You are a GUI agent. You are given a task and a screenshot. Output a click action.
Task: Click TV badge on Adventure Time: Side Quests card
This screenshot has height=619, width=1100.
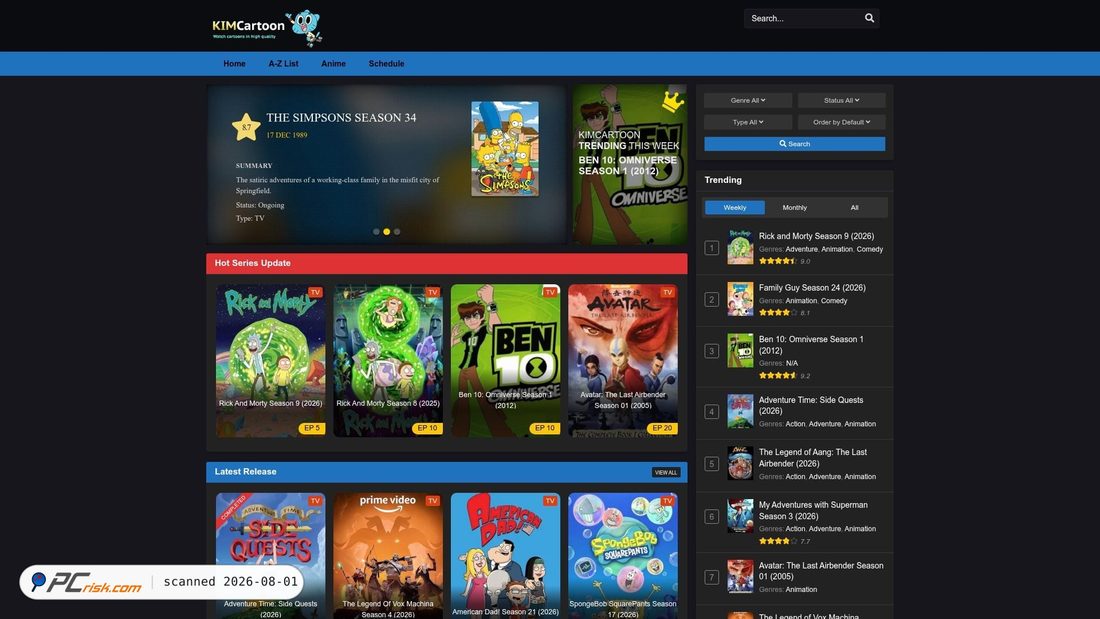point(315,501)
